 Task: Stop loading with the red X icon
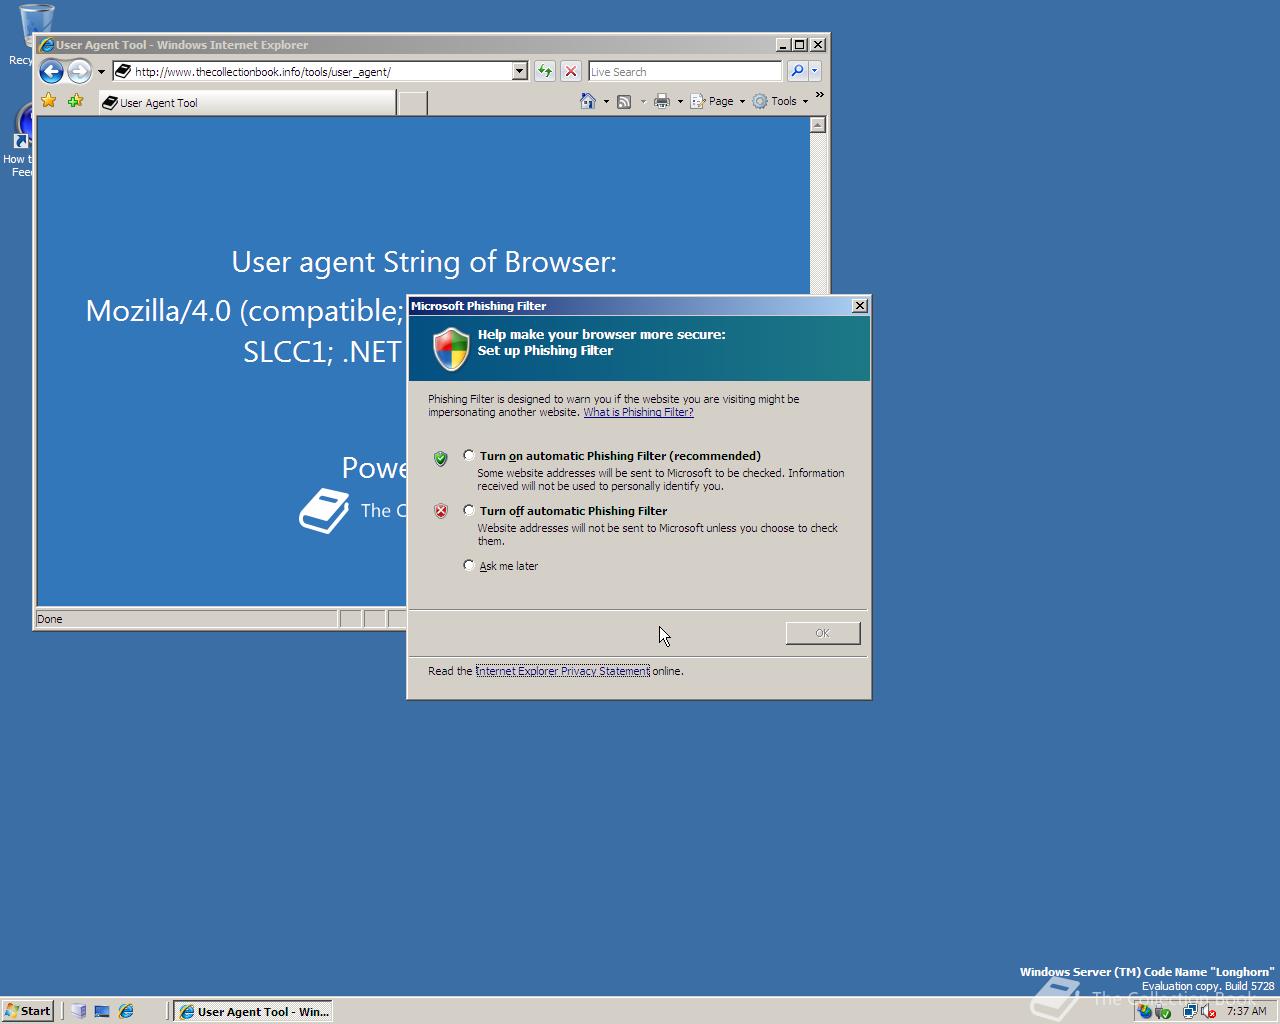click(570, 71)
